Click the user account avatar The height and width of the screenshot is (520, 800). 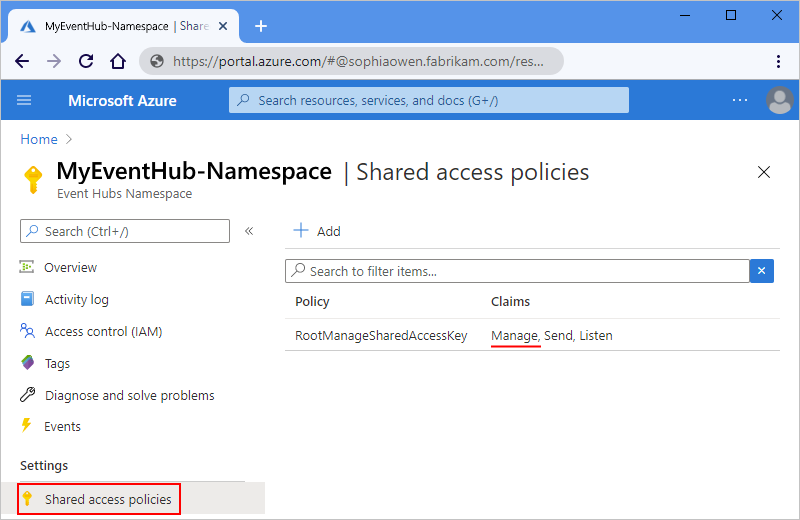click(779, 100)
